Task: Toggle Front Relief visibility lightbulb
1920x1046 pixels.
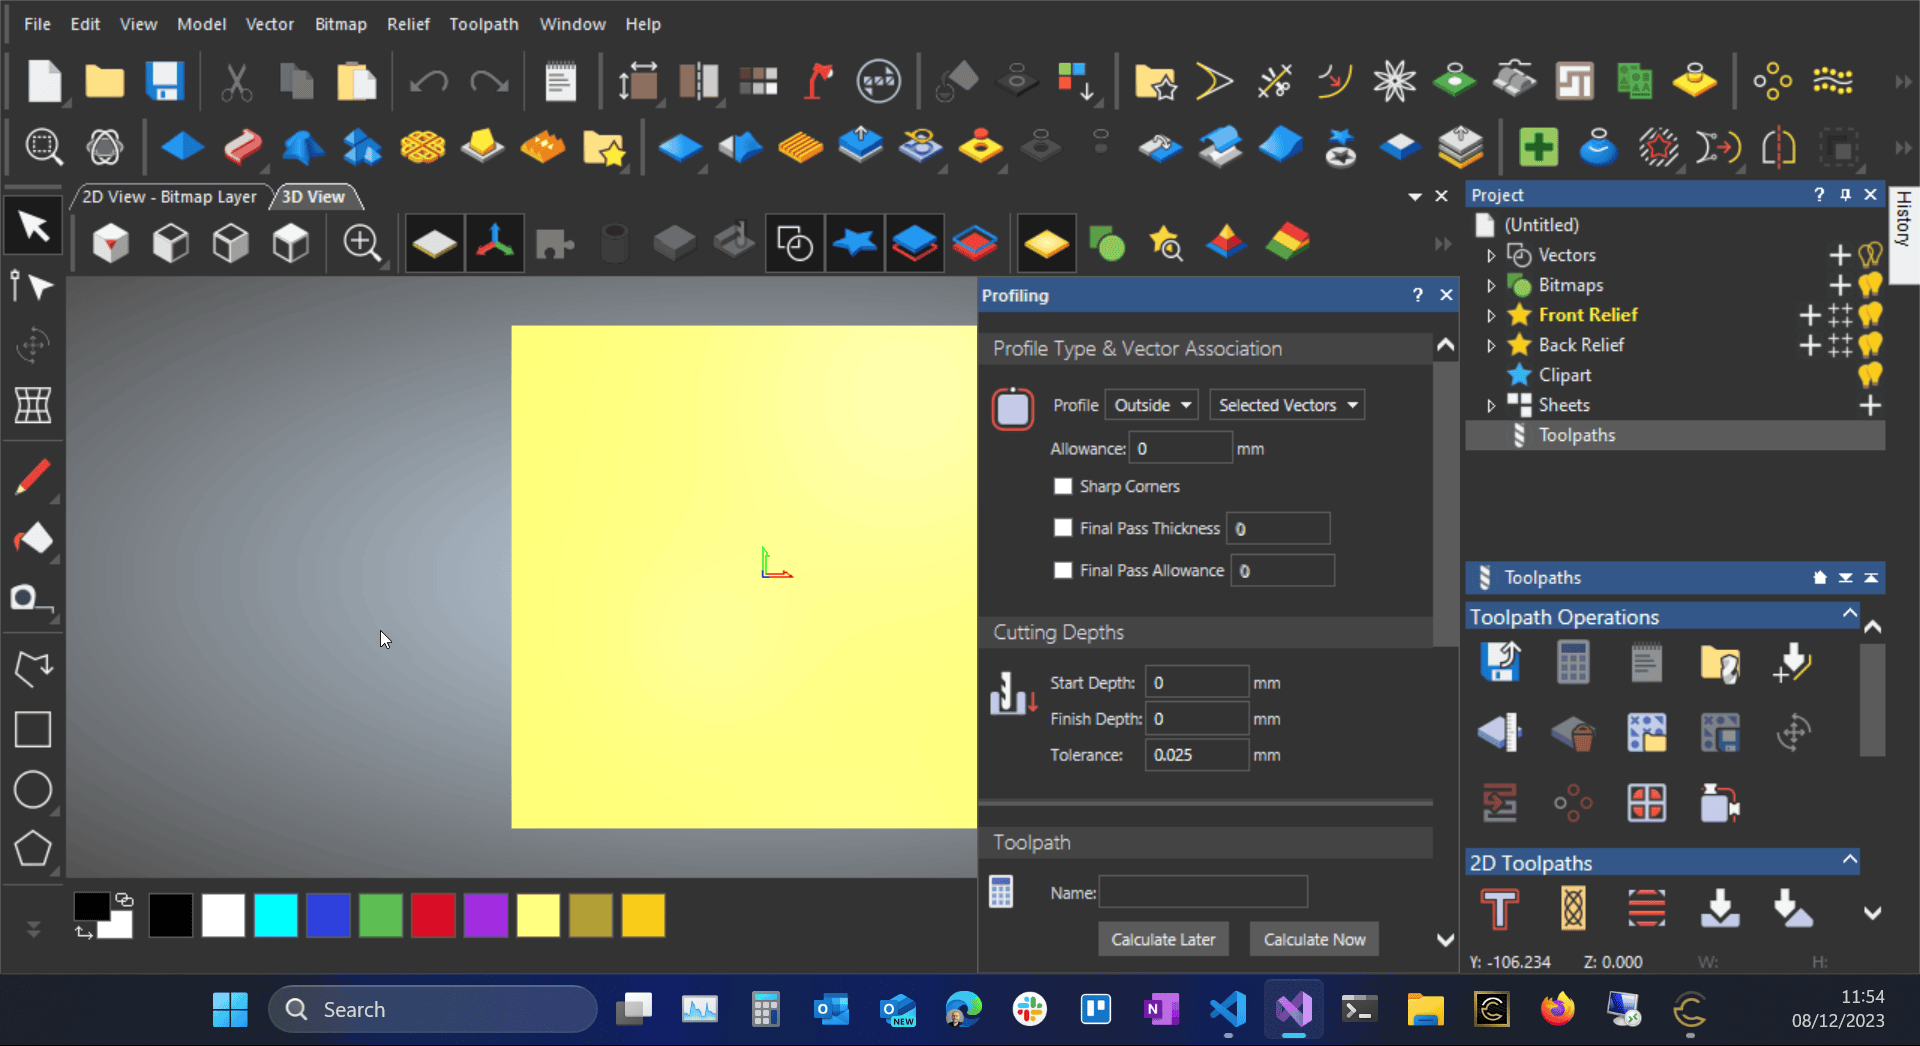Action: pyautogui.click(x=1870, y=315)
